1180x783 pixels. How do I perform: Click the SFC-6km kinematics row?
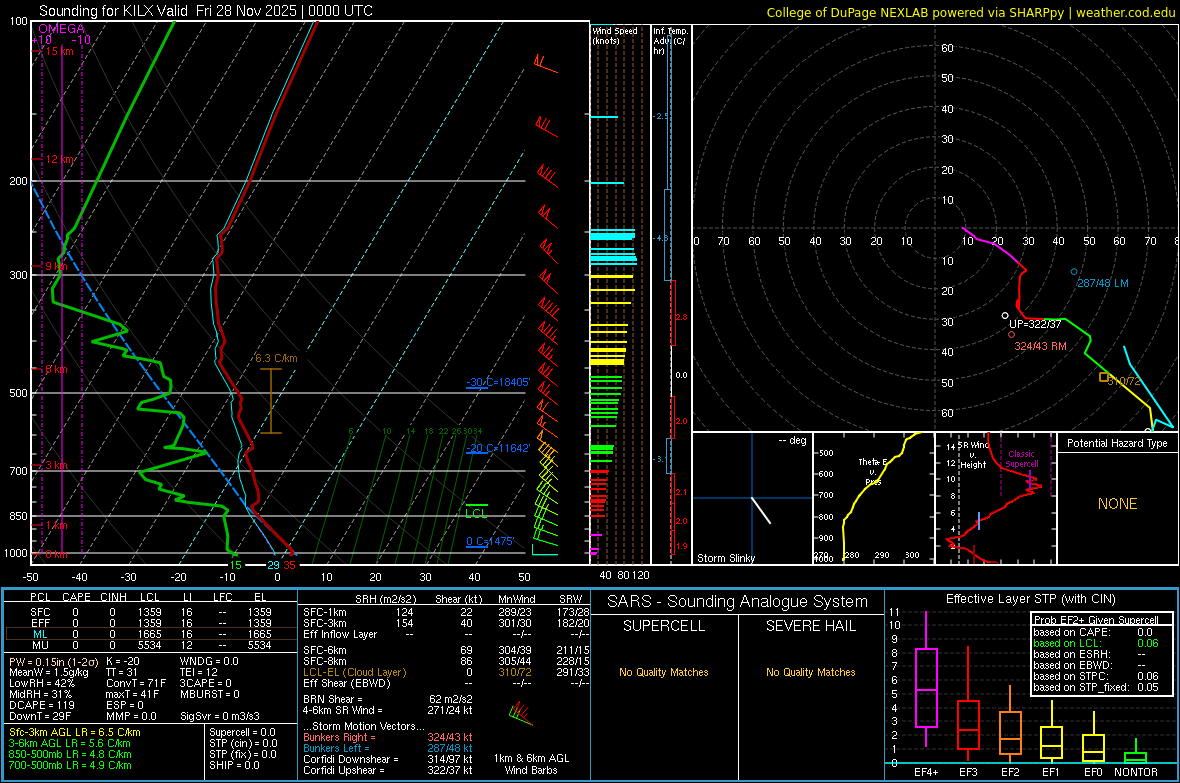point(446,650)
